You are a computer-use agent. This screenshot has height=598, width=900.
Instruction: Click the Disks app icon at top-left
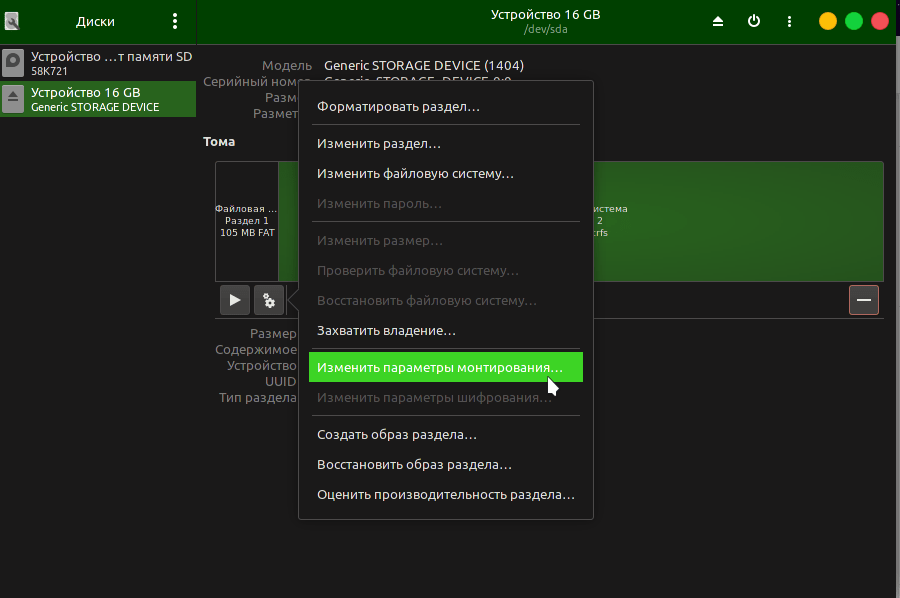coord(13,21)
